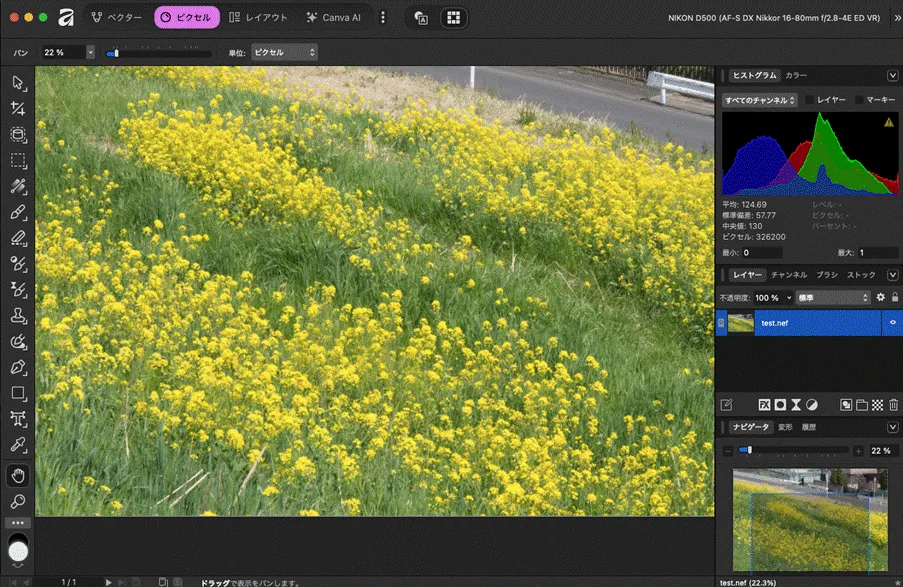This screenshot has height=587, width=903.
Task: Select the Pen tool
Action: click(18, 368)
